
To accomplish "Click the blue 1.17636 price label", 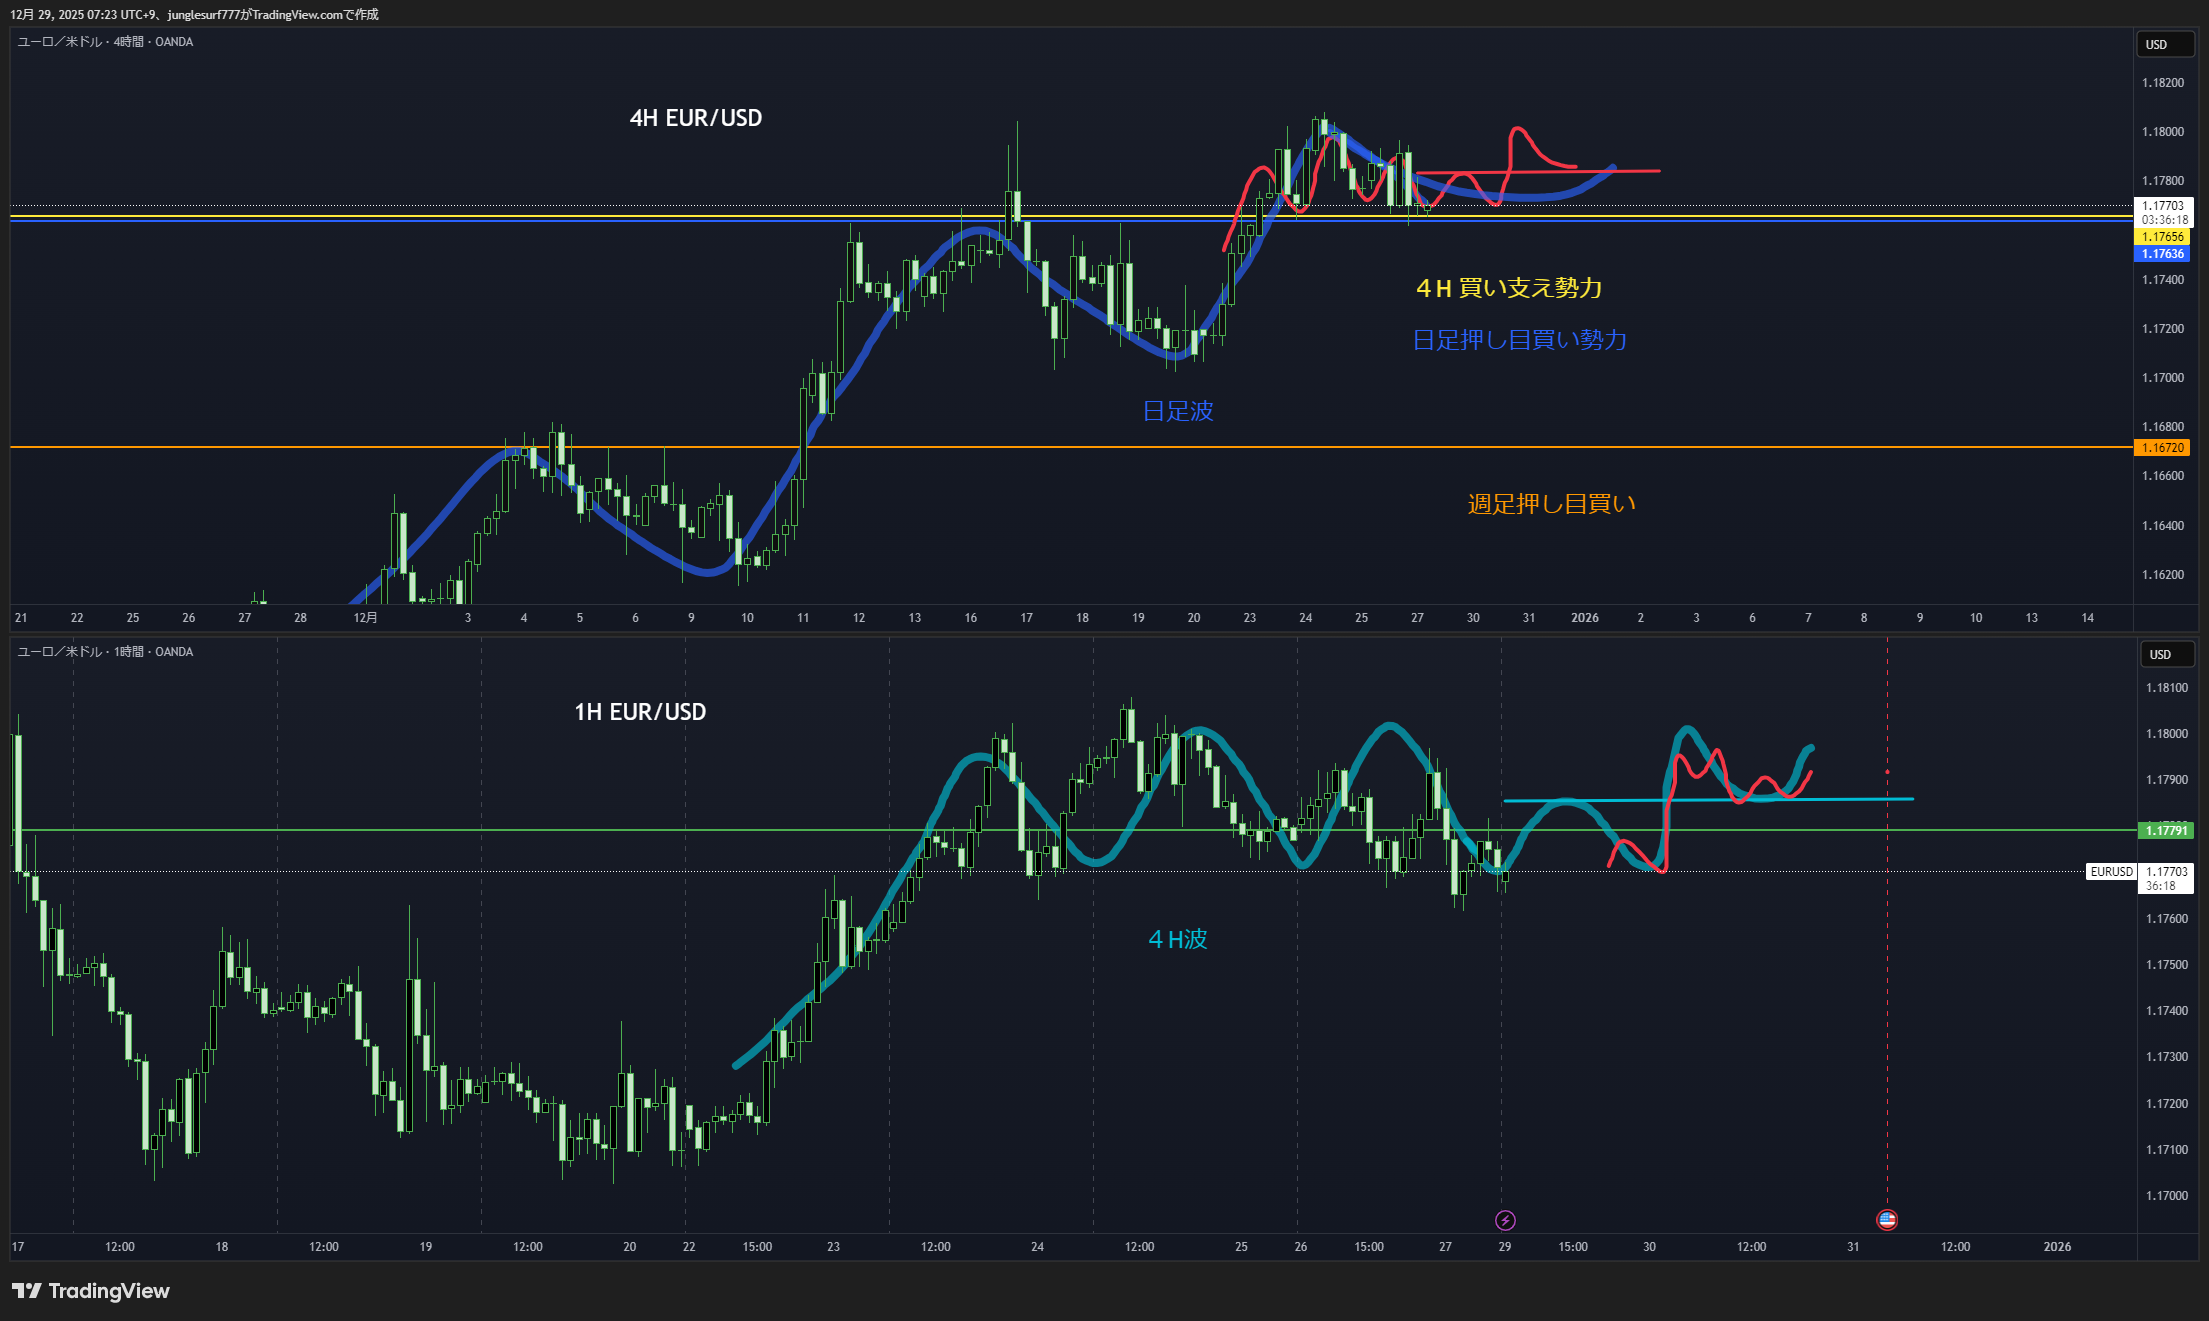I will click(x=2162, y=254).
